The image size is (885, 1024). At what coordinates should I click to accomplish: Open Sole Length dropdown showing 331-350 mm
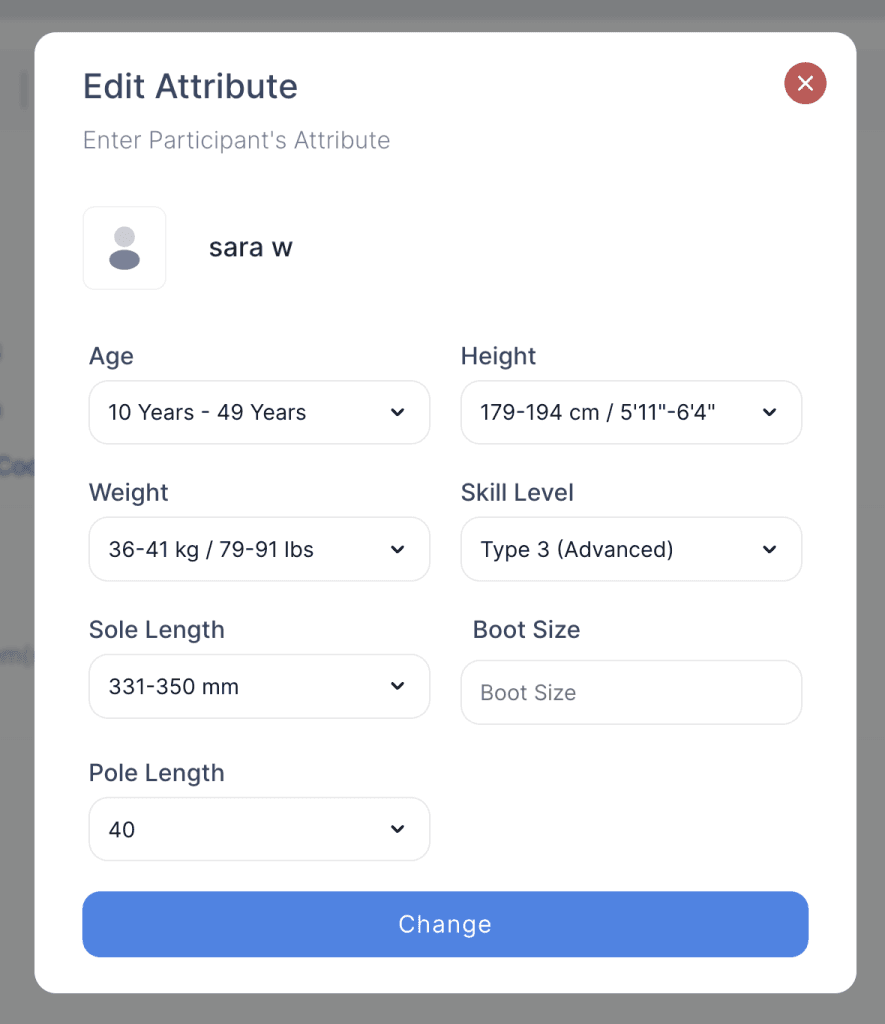click(240, 686)
